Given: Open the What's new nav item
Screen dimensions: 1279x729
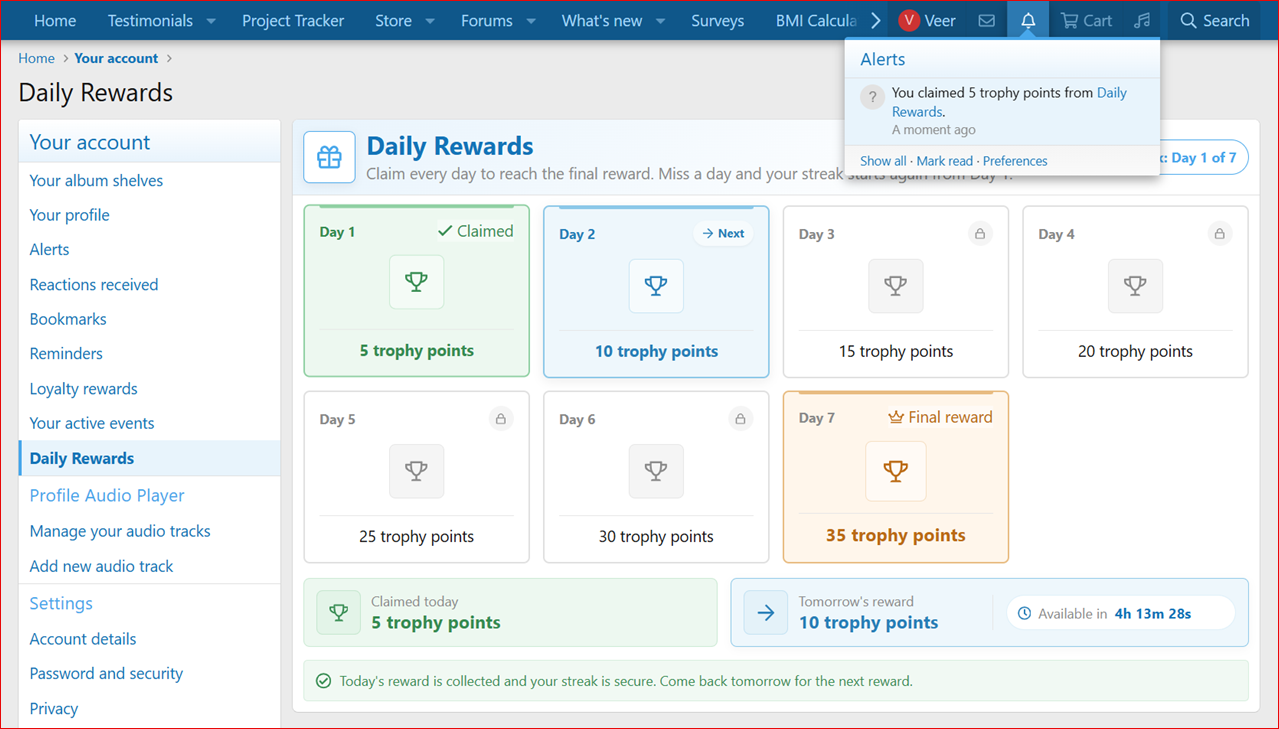Looking at the screenshot, I should click(x=602, y=20).
